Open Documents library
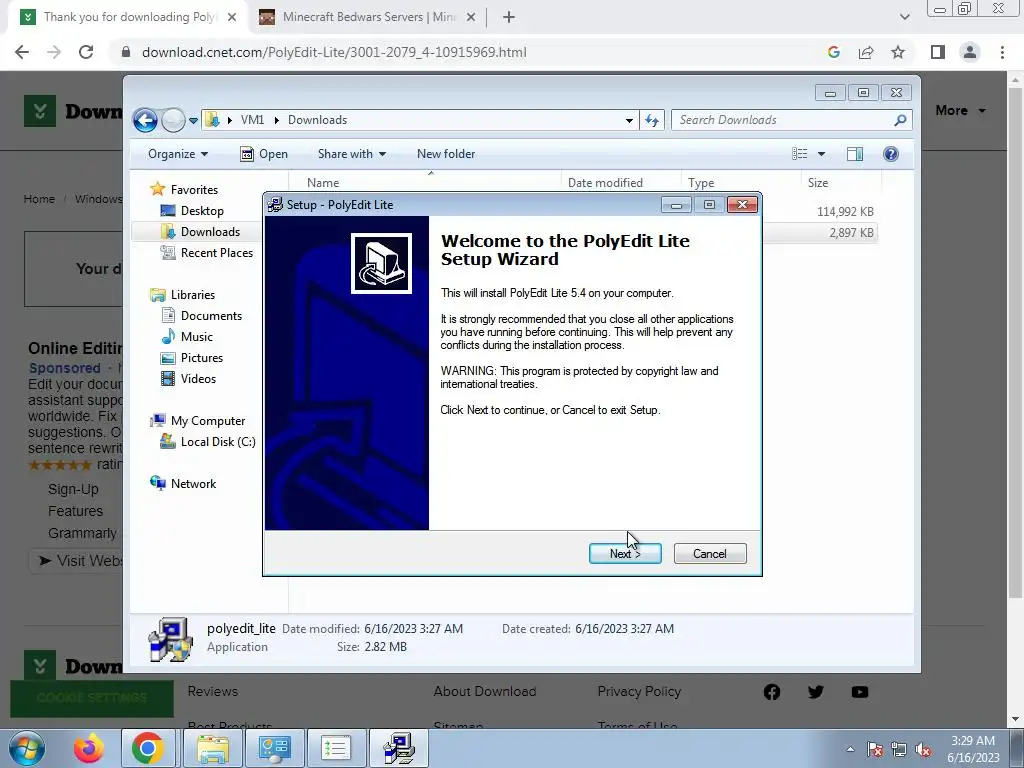Image resolution: width=1024 pixels, height=768 pixels. coord(211,315)
